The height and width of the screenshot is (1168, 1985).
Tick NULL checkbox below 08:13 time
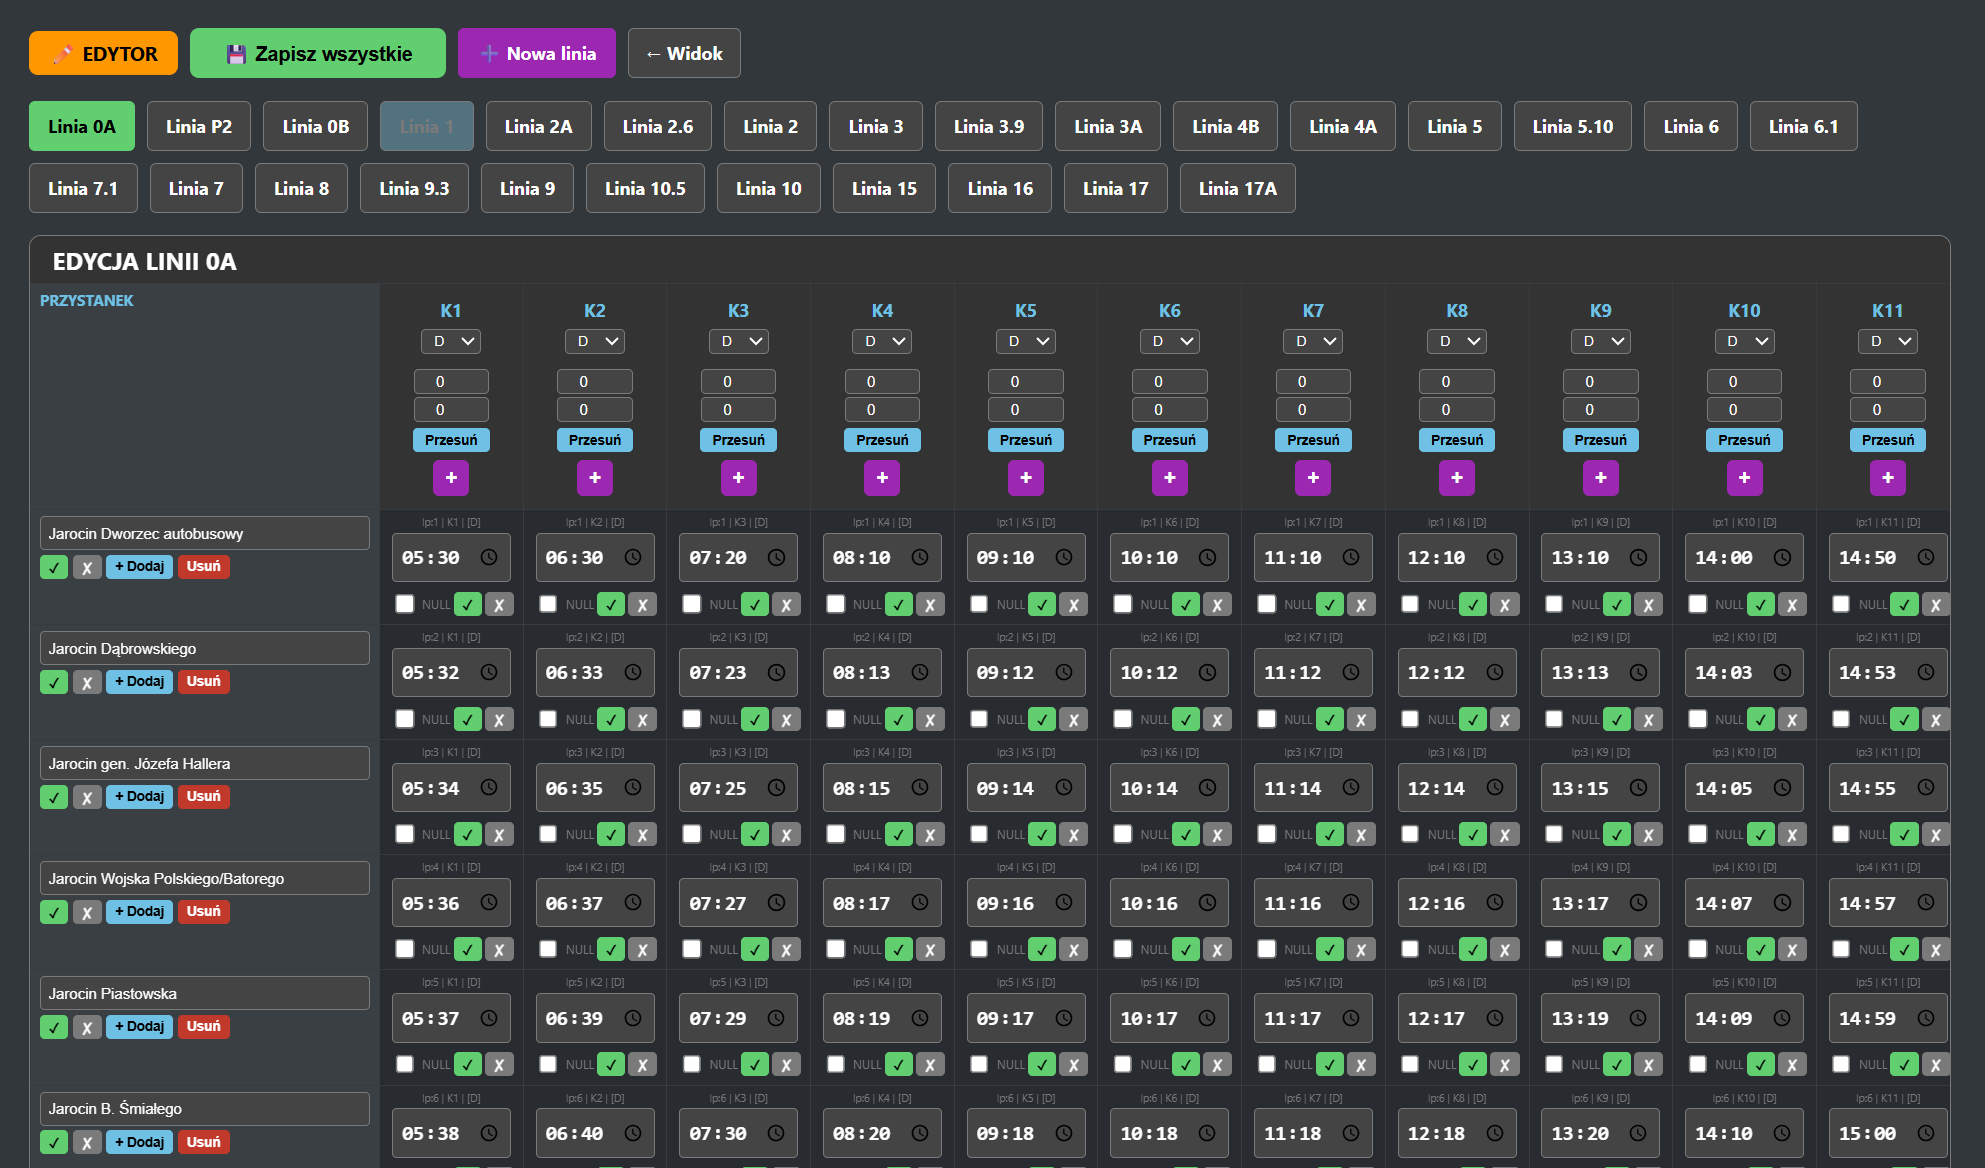tap(836, 719)
